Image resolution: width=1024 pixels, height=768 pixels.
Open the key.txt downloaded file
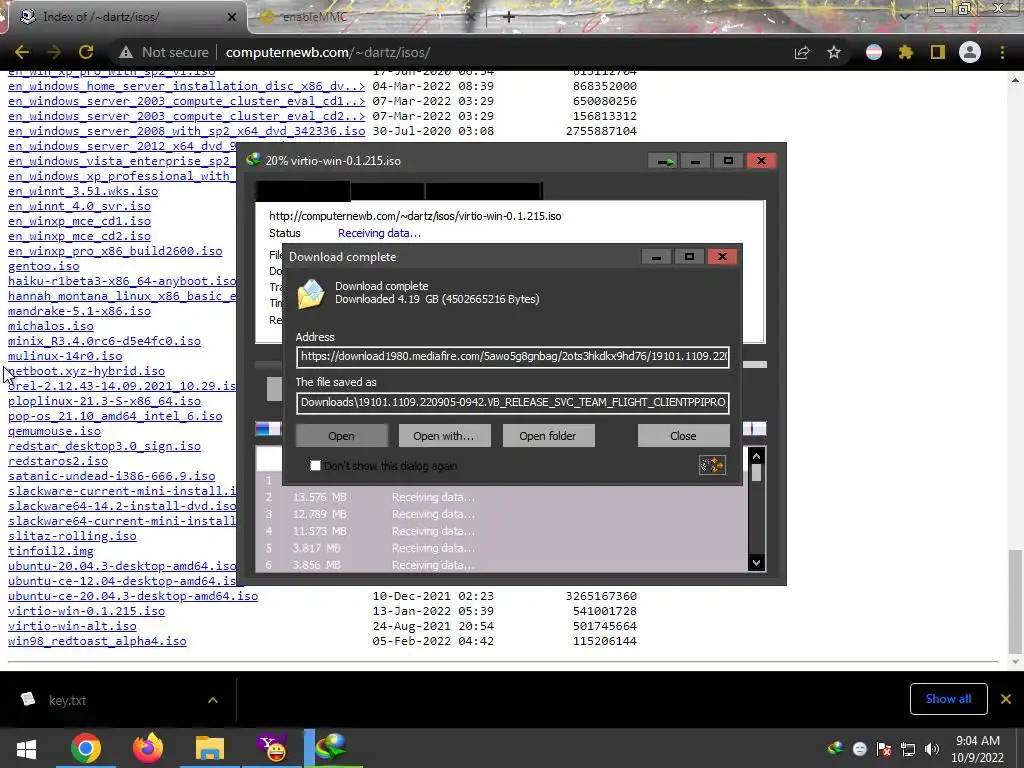click(67, 700)
